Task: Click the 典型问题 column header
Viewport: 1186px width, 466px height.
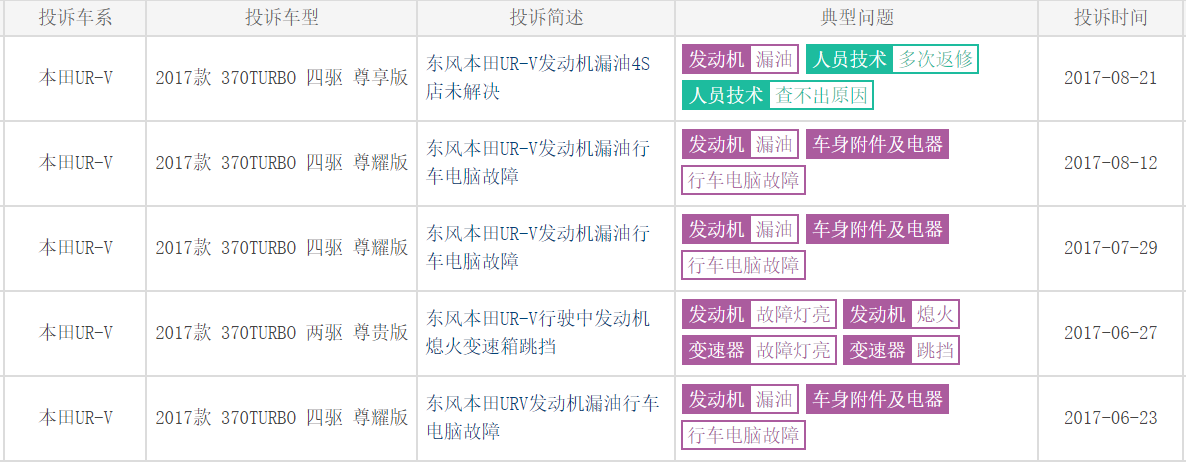Action: (x=856, y=18)
